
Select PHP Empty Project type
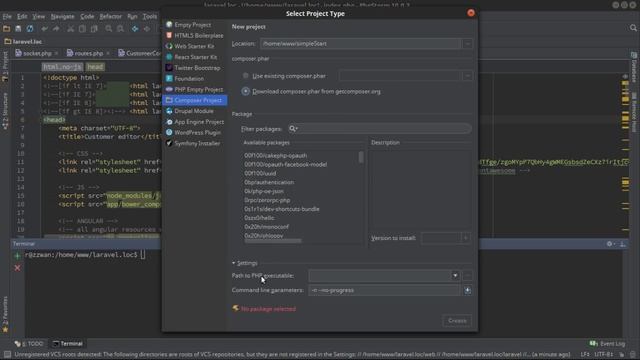[x=195, y=89]
